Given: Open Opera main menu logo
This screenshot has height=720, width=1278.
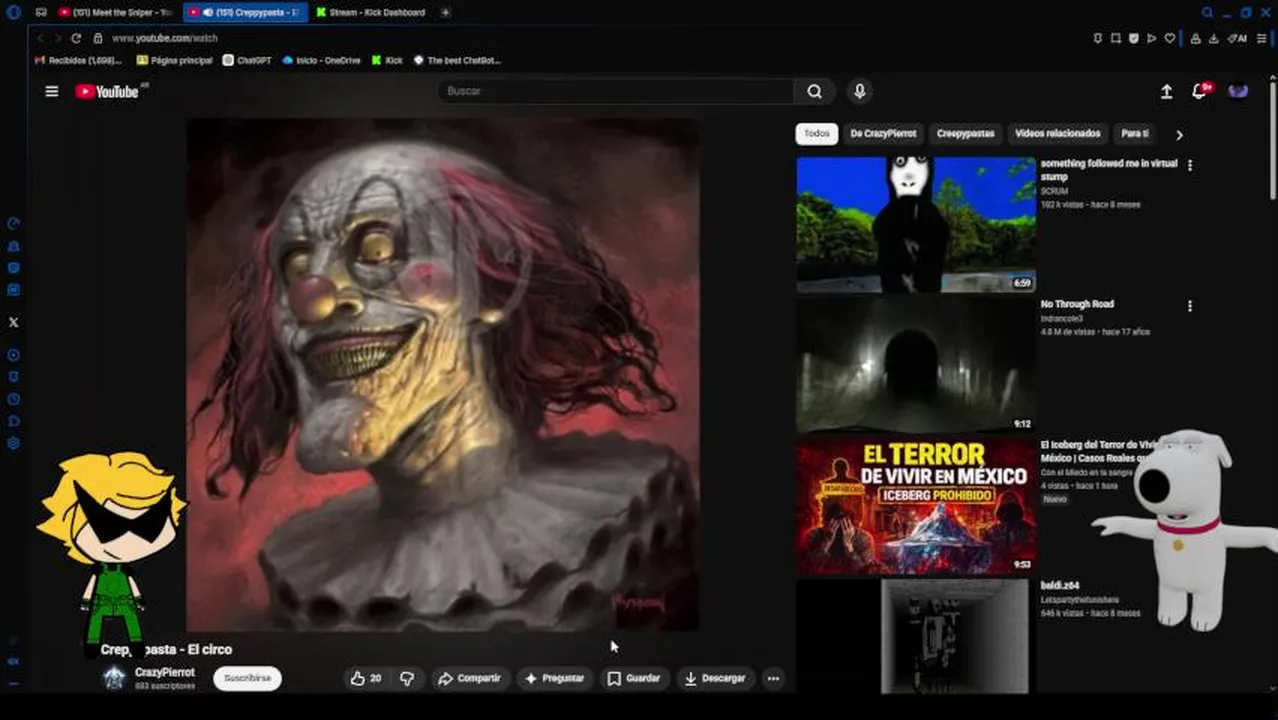Looking at the screenshot, I should 13,12.
